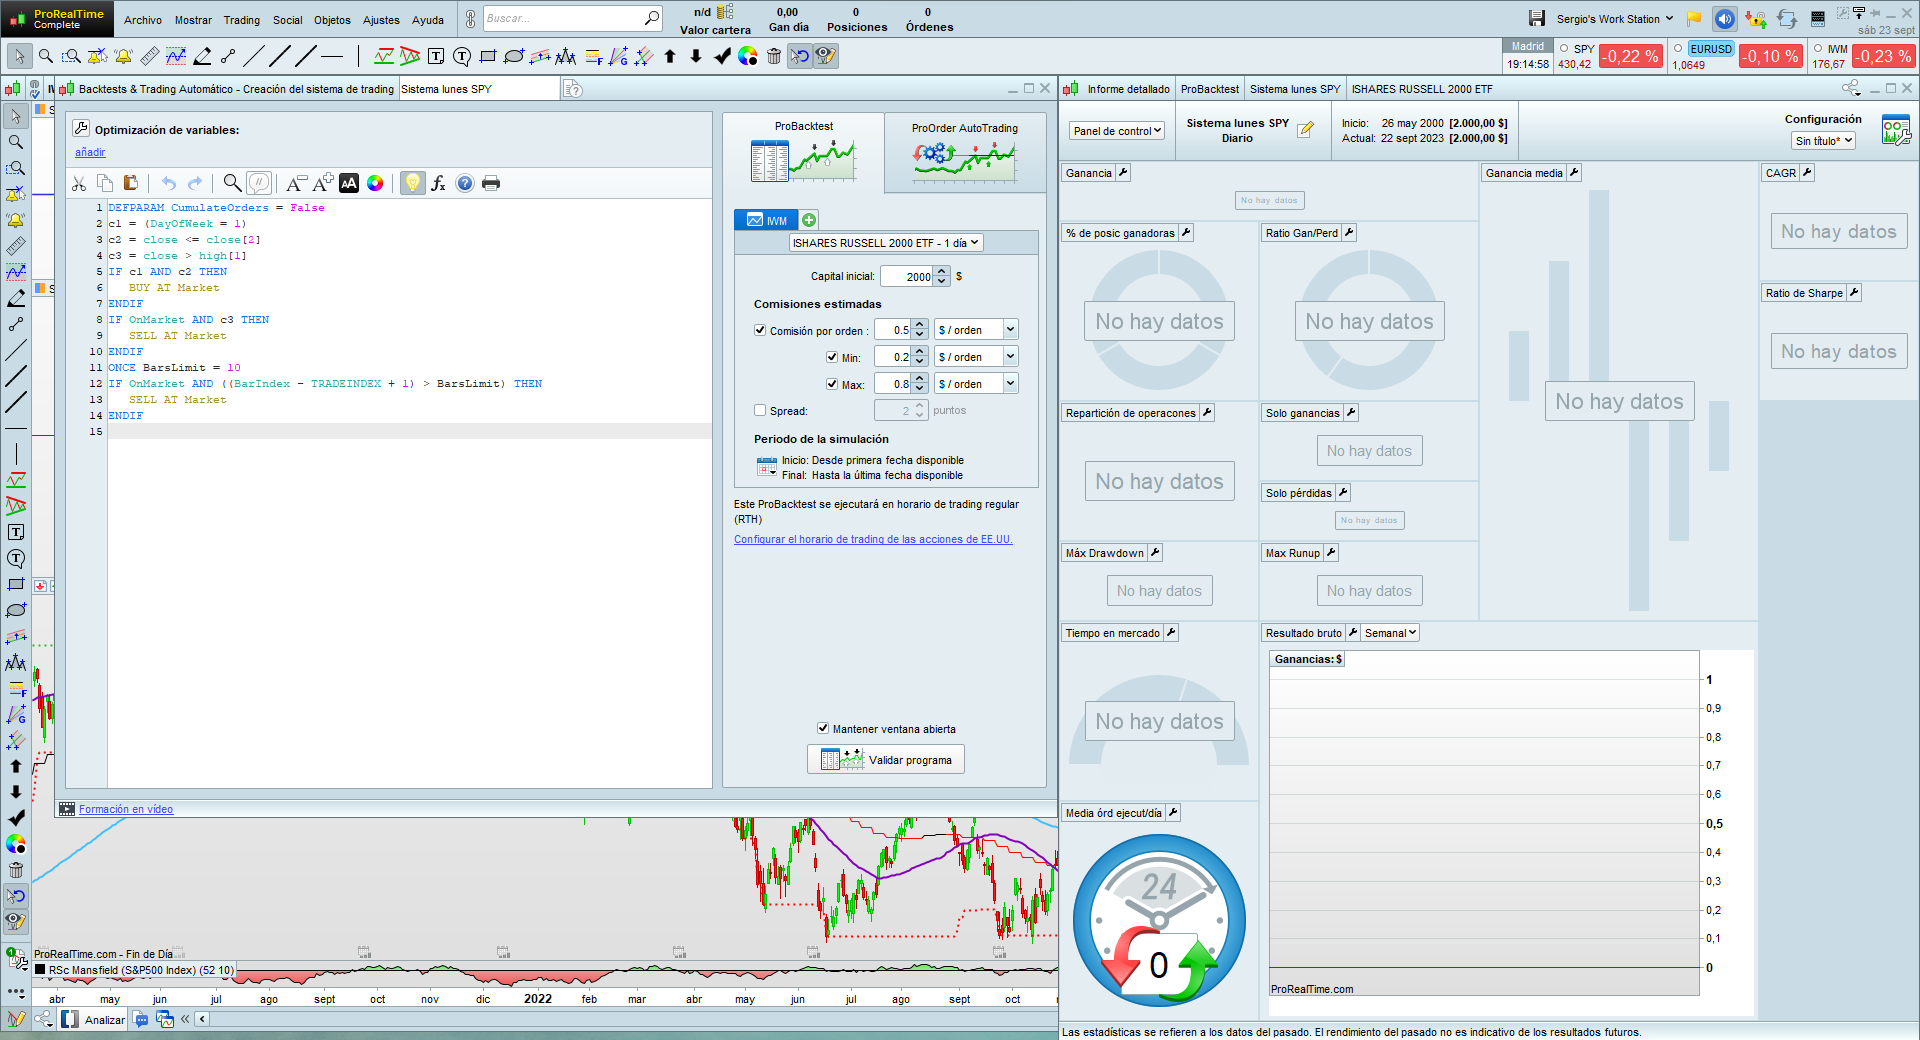Image resolution: width=1920 pixels, height=1040 pixels.
Task: Select the alarm bell tool in left sidebar
Action: 16,220
